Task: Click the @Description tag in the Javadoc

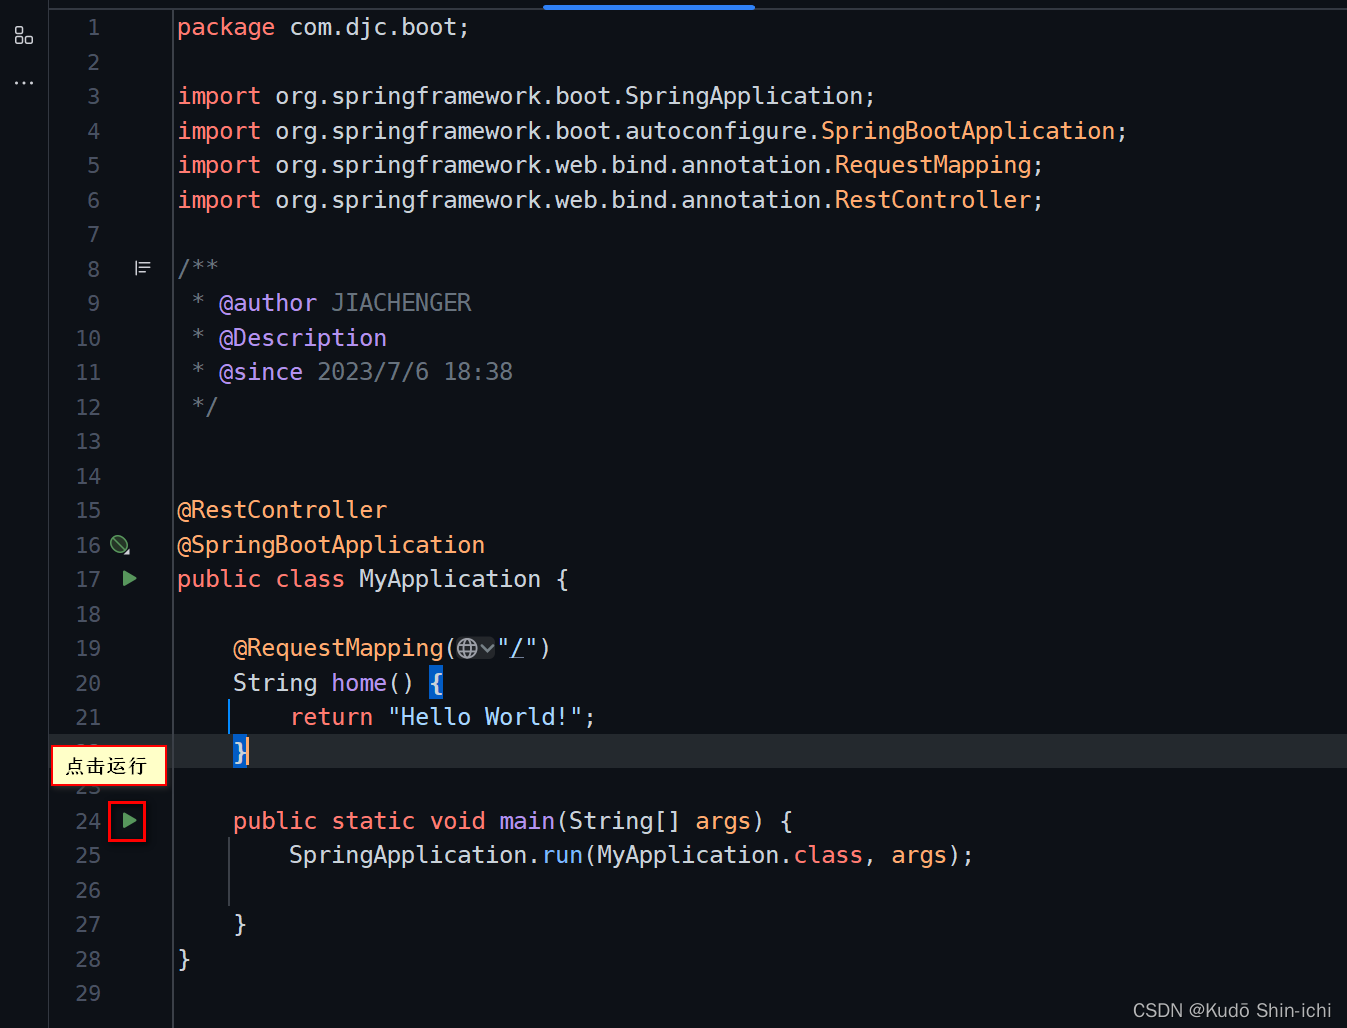Action: click(x=303, y=338)
